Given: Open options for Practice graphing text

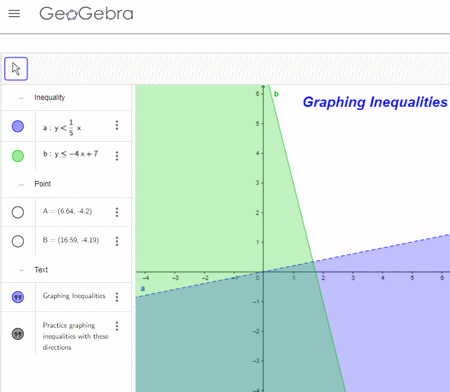Looking at the screenshot, I should pos(117,326).
